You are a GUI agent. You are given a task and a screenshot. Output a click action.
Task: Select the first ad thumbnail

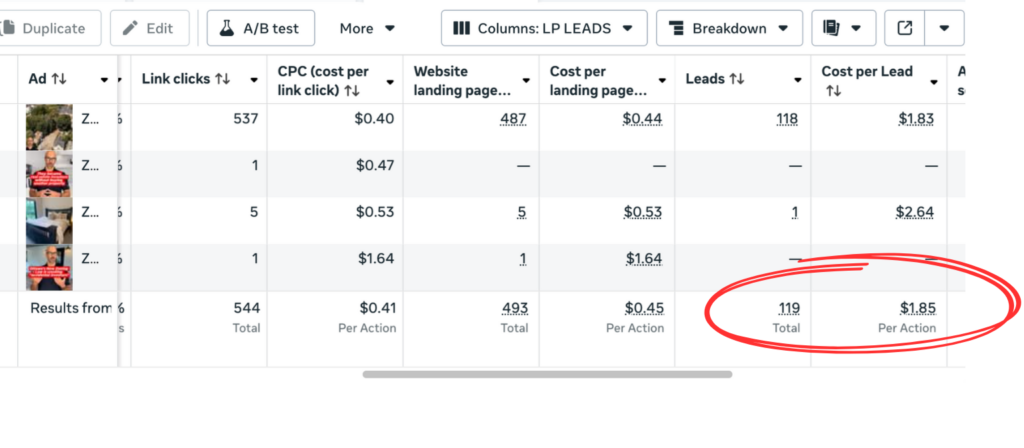tap(49, 126)
